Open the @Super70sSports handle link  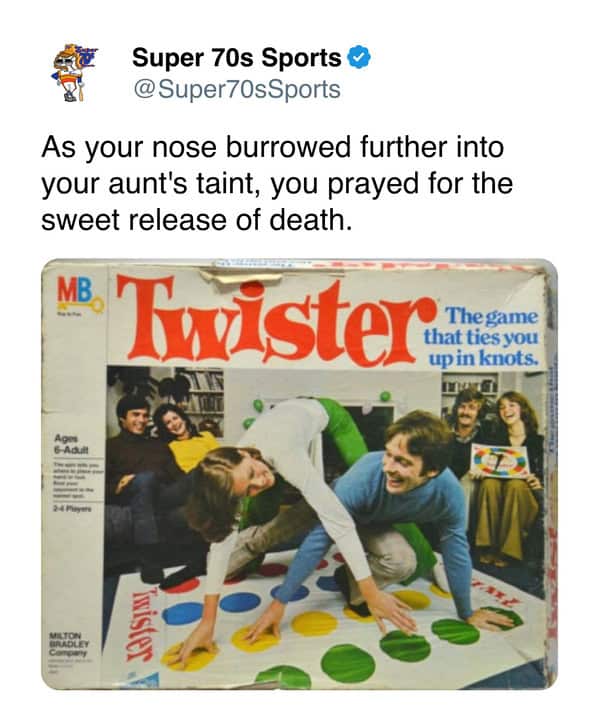click(236, 90)
